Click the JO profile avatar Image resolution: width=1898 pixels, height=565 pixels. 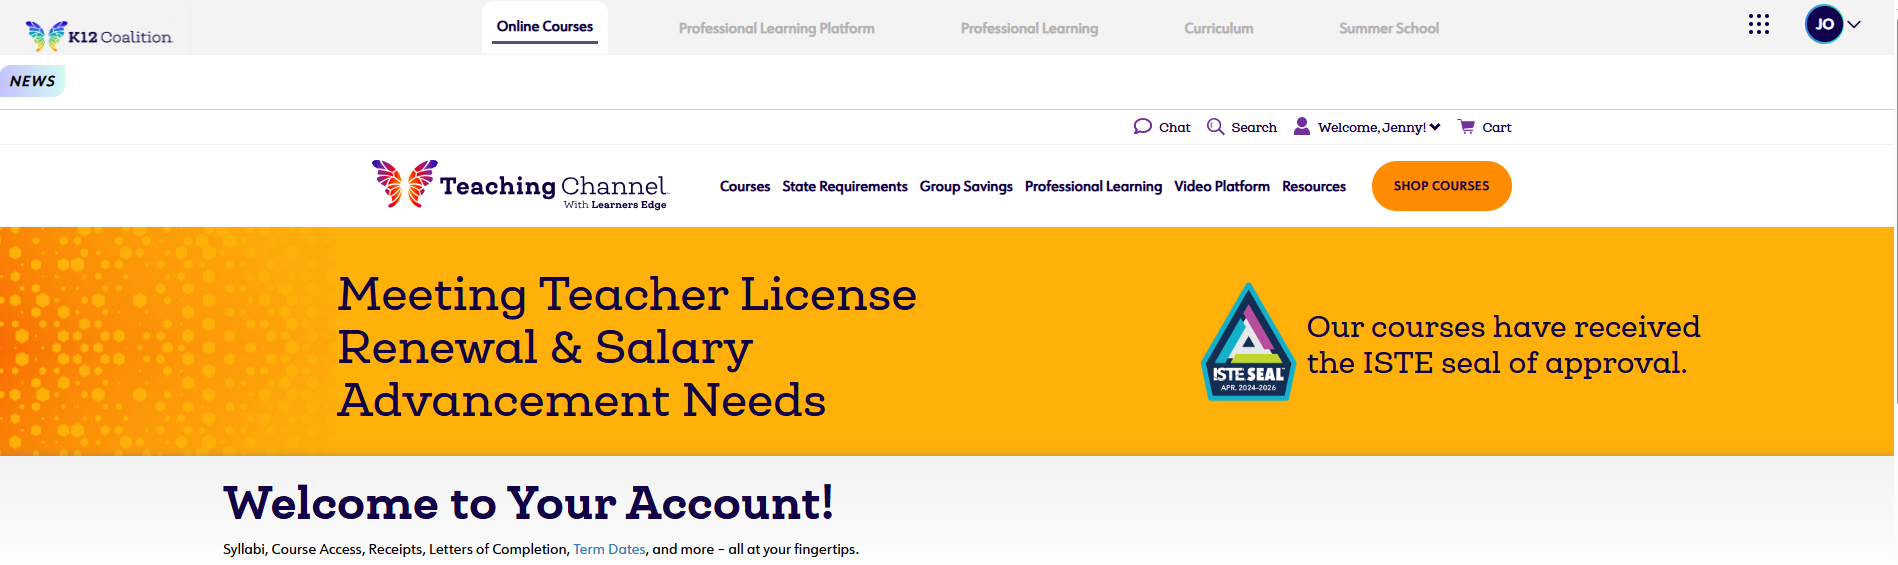(1824, 24)
